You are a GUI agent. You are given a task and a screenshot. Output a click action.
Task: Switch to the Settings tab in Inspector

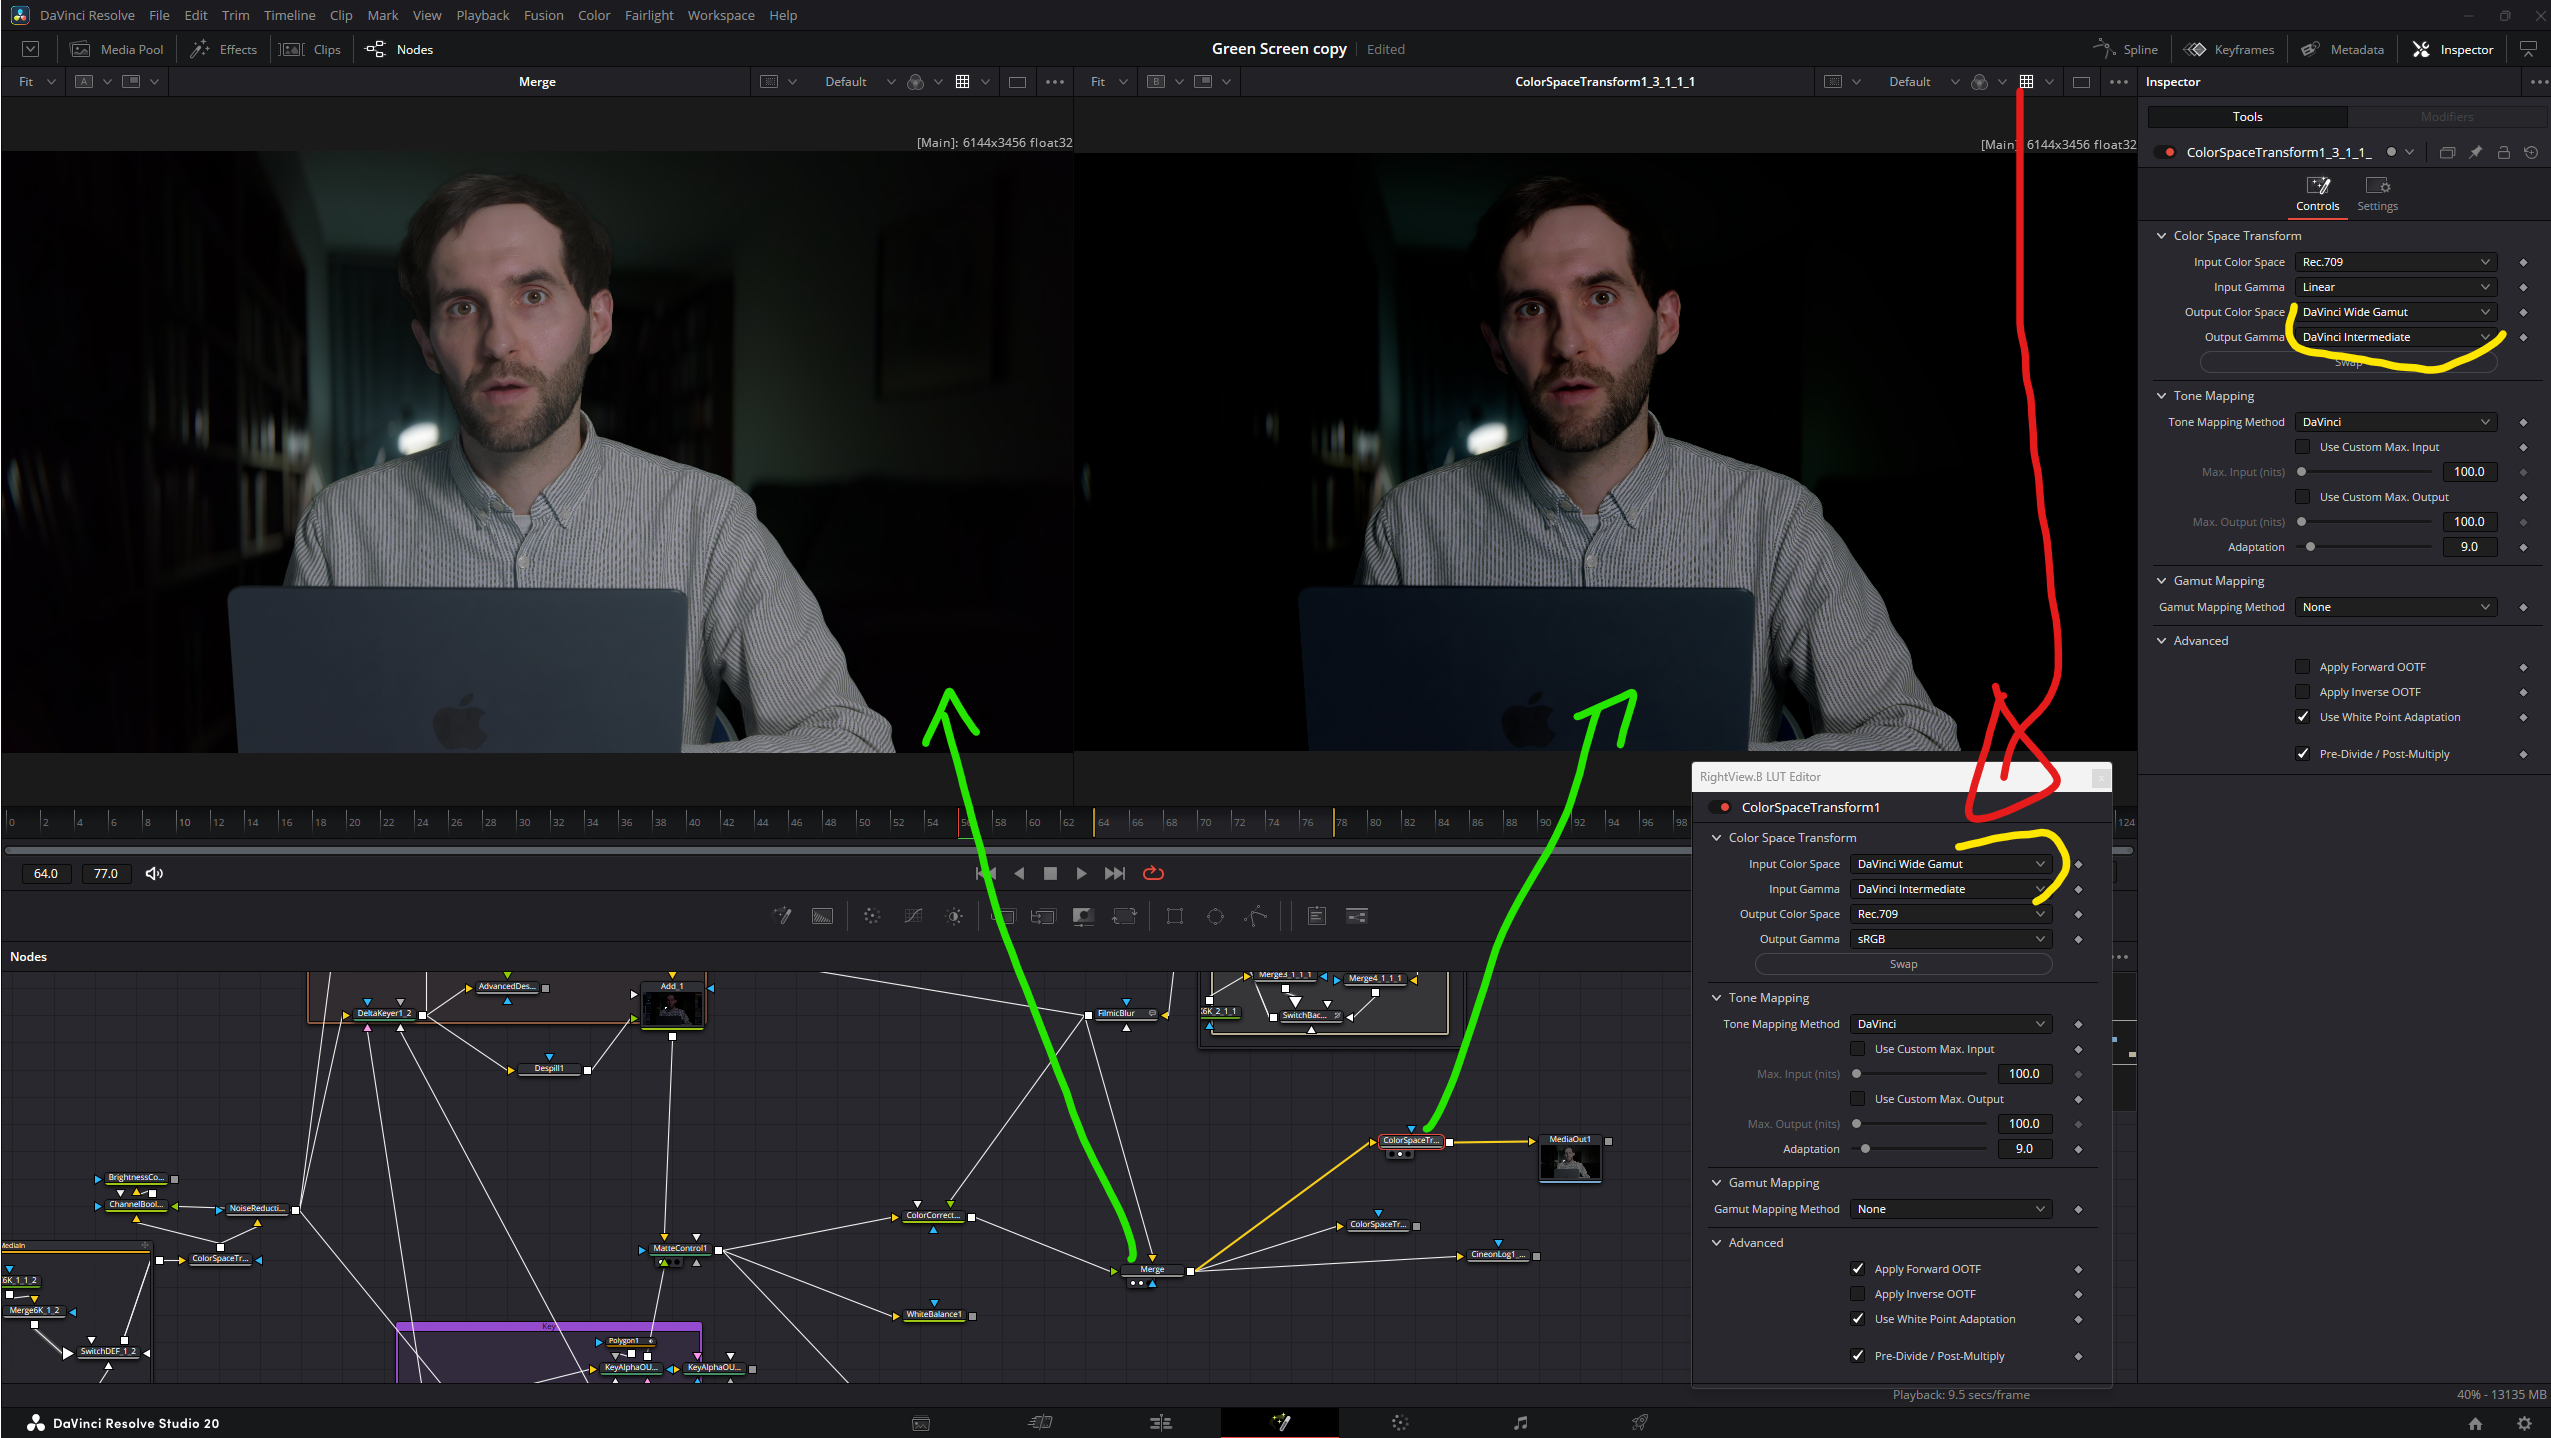tap(2377, 193)
